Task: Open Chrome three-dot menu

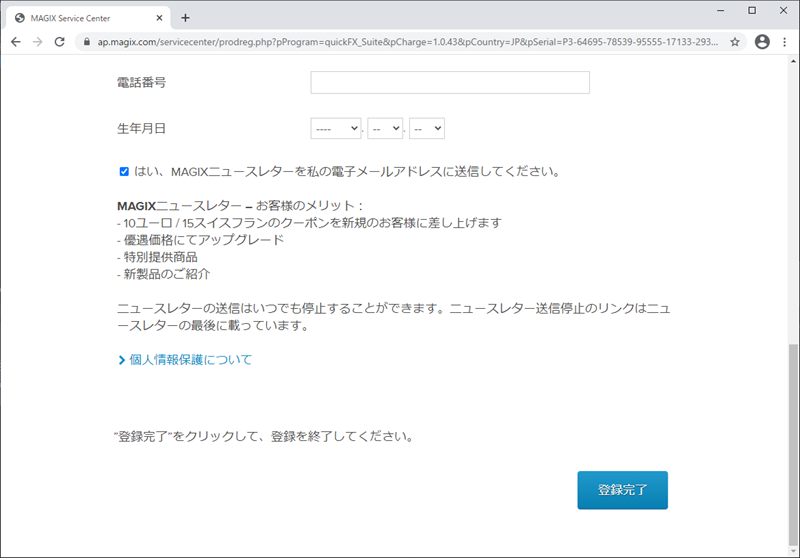Action: tap(785, 42)
